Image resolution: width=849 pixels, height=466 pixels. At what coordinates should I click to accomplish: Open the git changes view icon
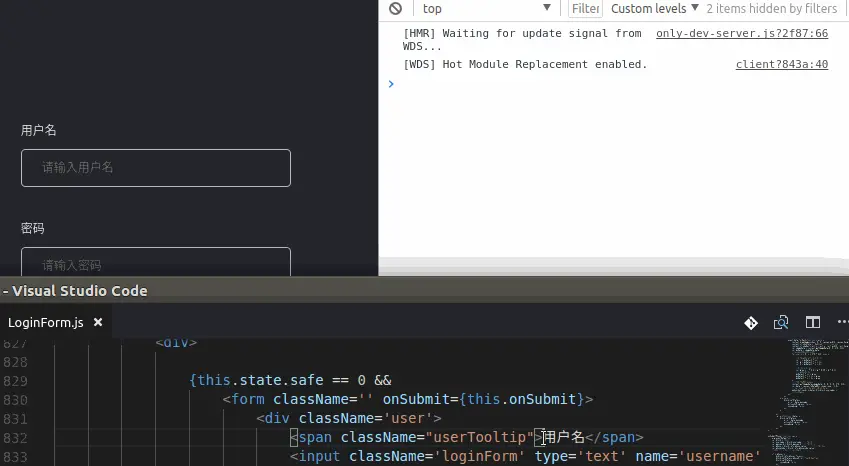[751, 323]
